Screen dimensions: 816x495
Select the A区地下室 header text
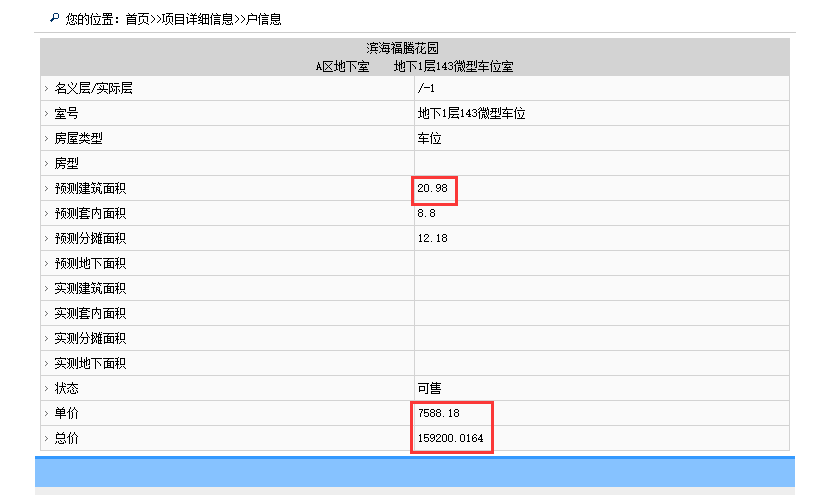342,67
